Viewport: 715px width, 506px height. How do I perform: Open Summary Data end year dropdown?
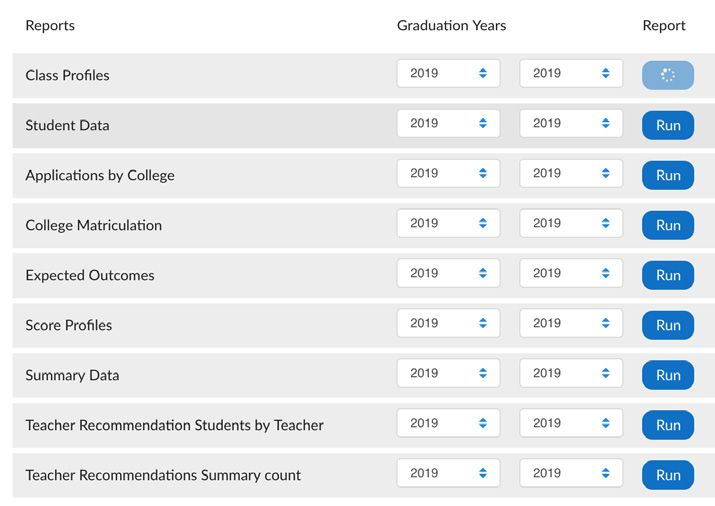tap(571, 373)
